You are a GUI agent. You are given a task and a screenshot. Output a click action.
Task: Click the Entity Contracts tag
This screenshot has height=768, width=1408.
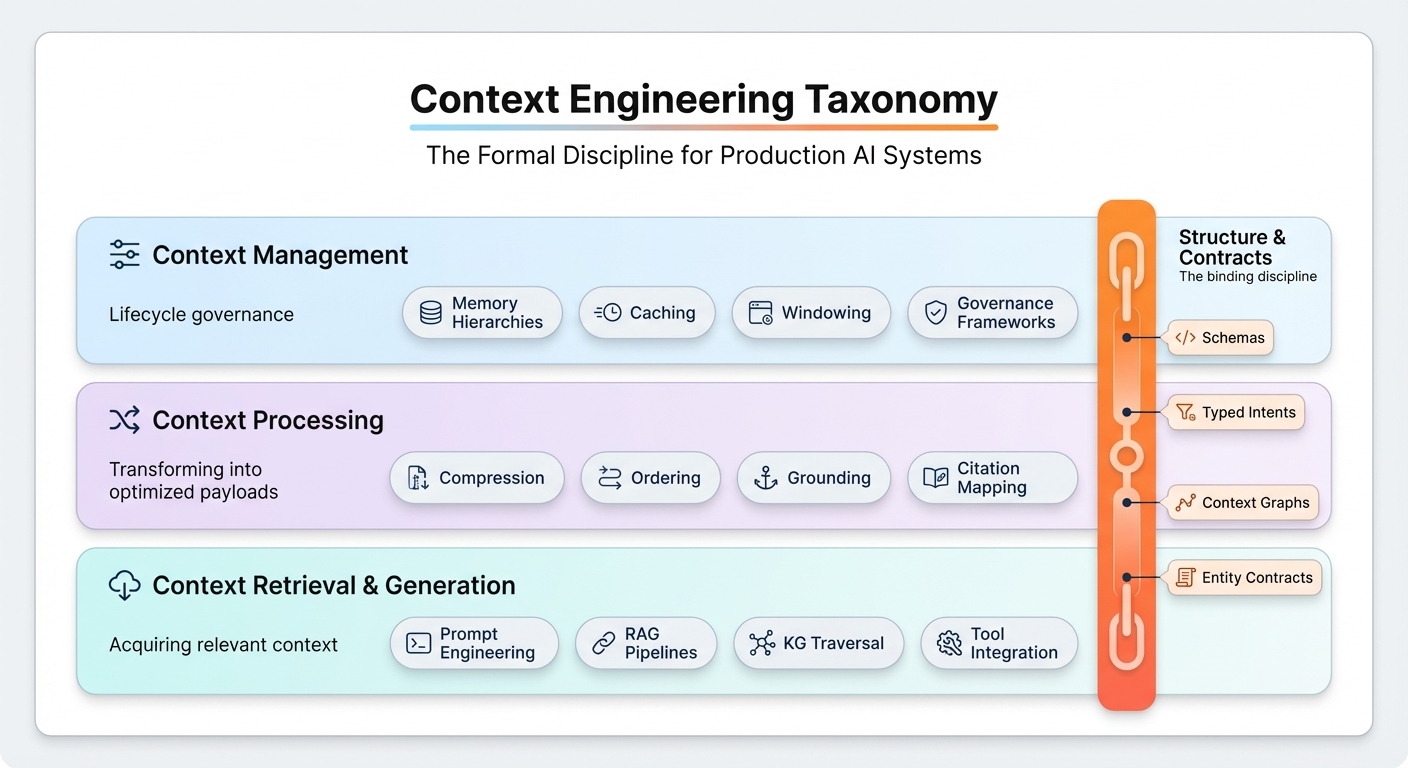(x=1245, y=578)
